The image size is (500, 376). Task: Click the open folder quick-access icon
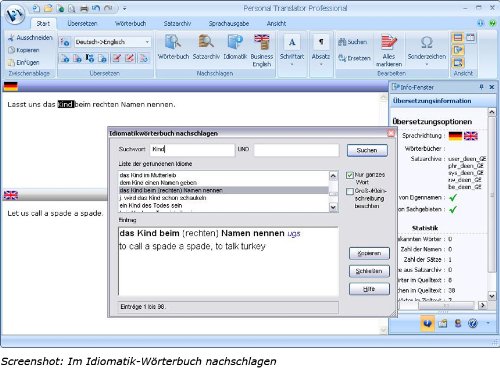point(48,8)
